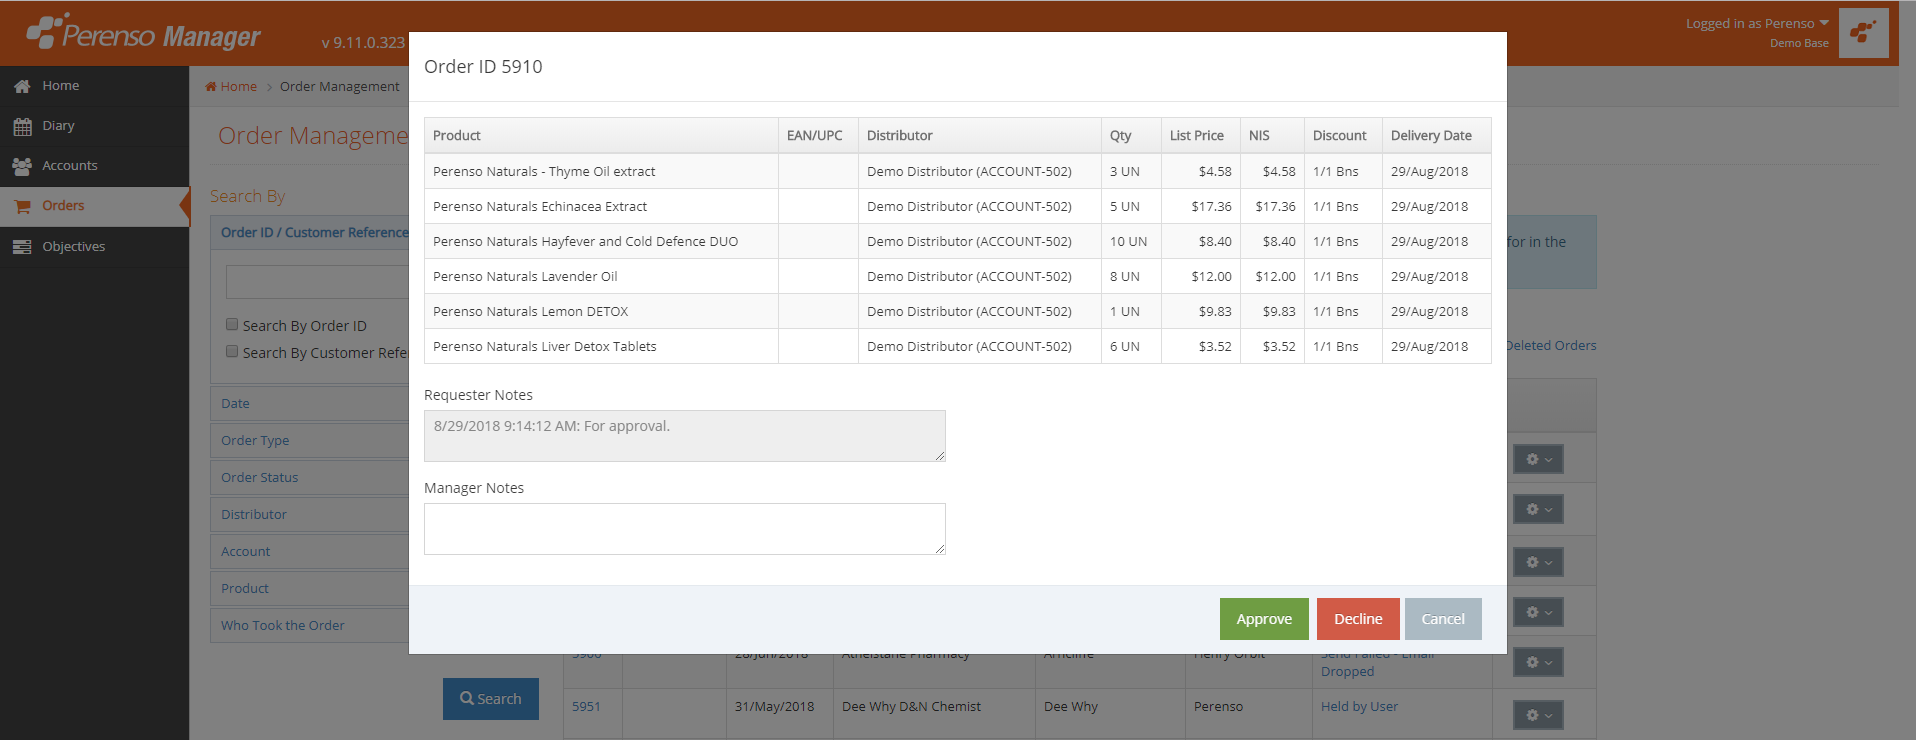This screenshot has width=1916, height=740.
Task: Expand the Order Status filter
Action: point(309,477)
